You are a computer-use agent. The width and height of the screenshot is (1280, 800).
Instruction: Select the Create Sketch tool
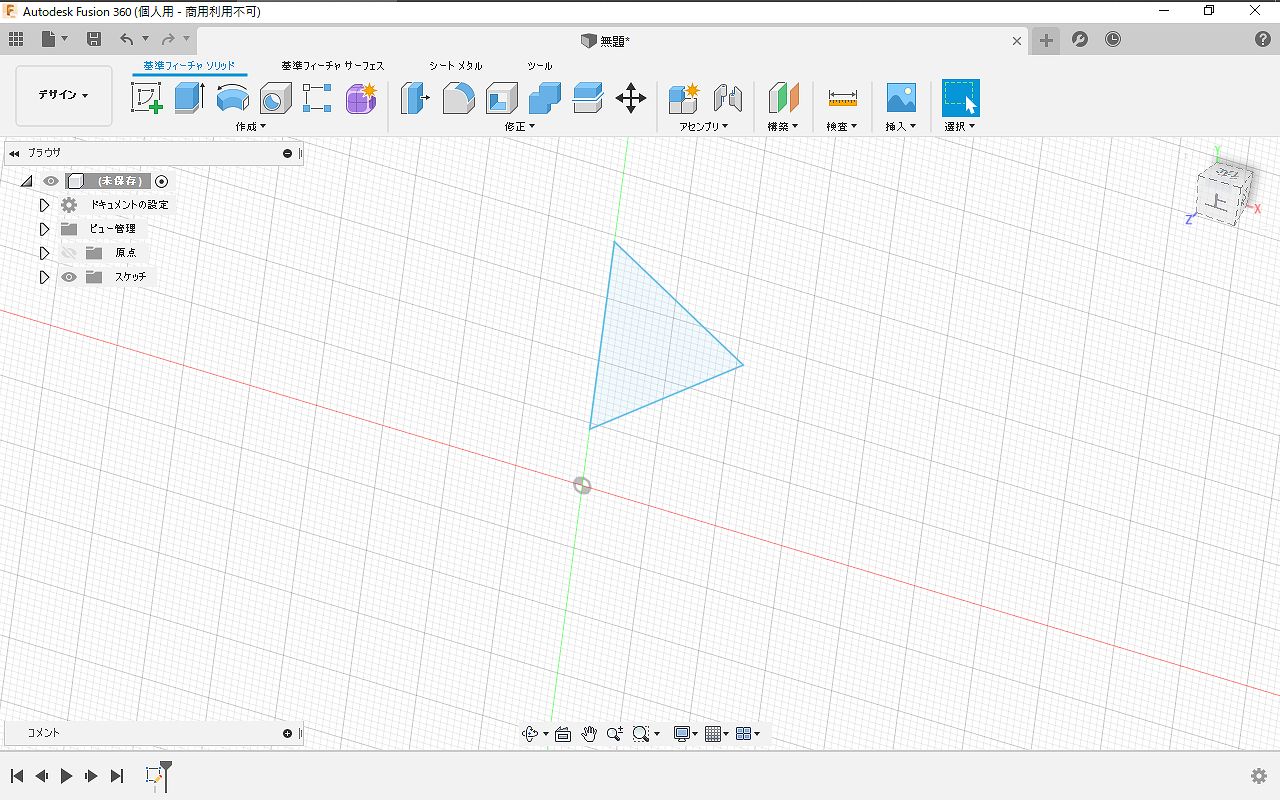[x=147, y=98]
